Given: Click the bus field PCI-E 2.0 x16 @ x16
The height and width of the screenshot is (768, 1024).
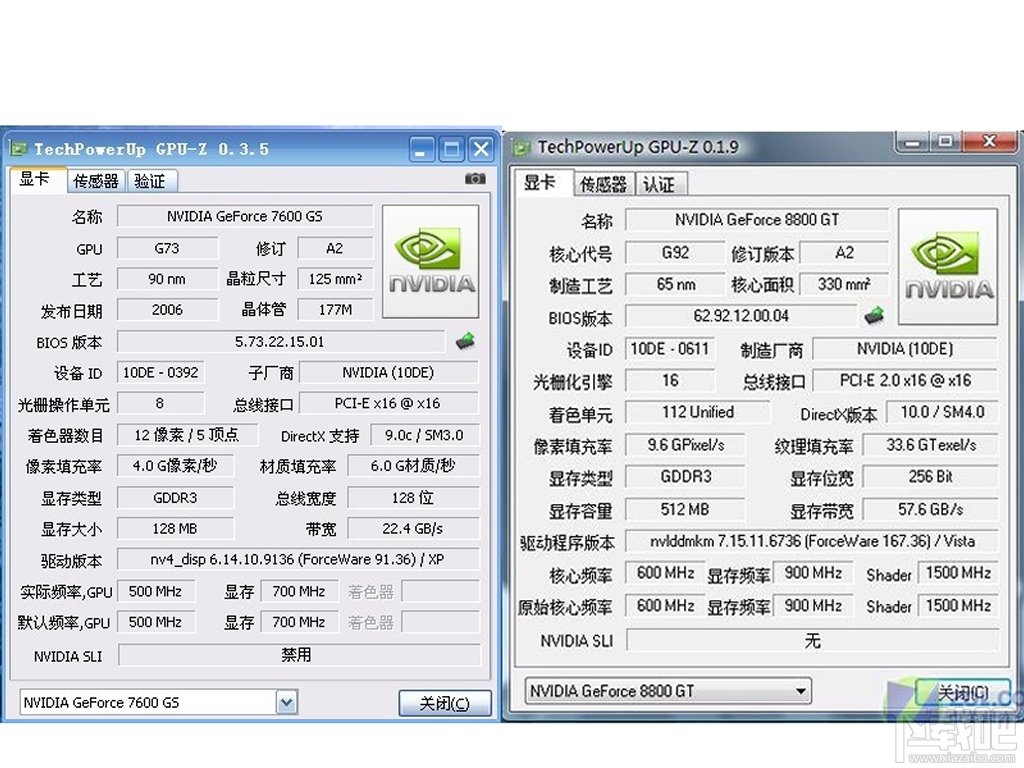Looking at the screenshot, I should coord(905,380).
